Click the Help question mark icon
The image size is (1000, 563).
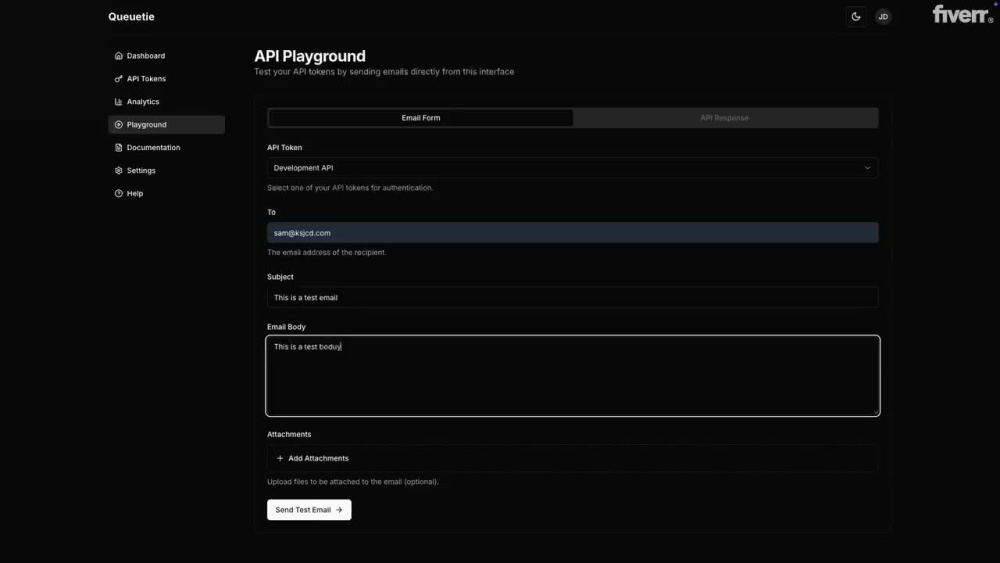click(119, 194)
